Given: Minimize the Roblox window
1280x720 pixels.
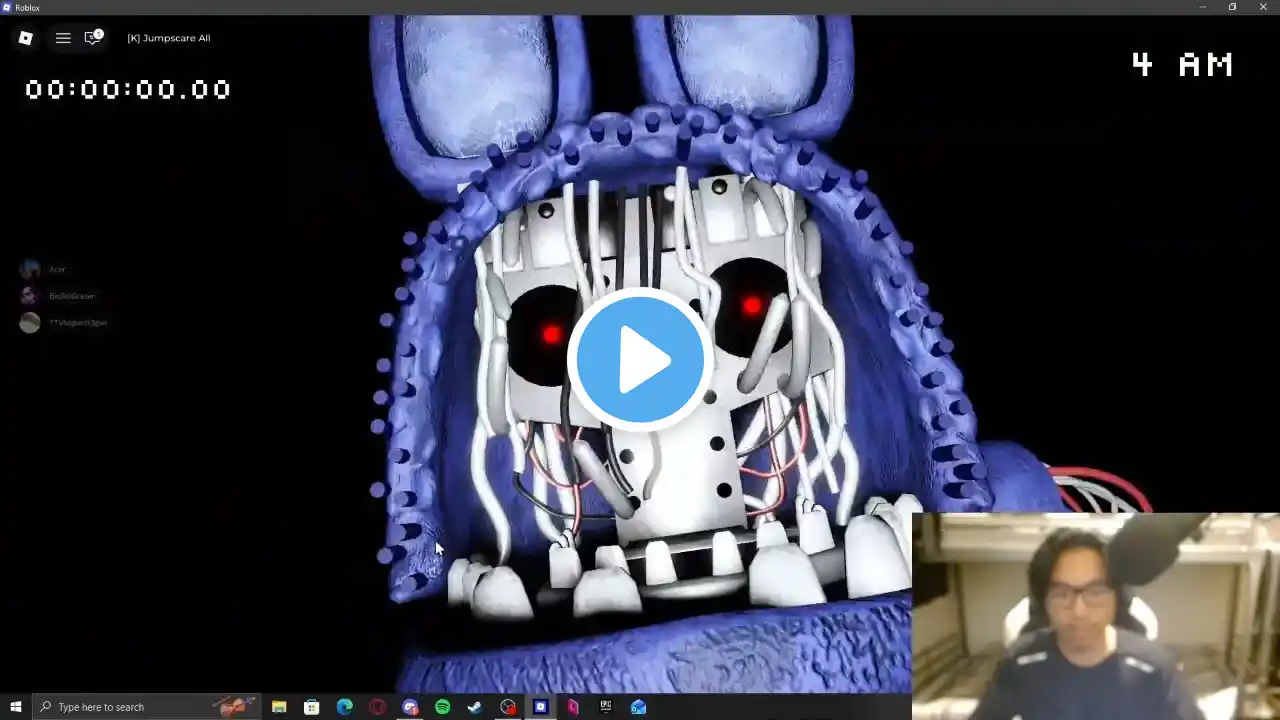Looking at the screenshot, I should point(1202,7).
